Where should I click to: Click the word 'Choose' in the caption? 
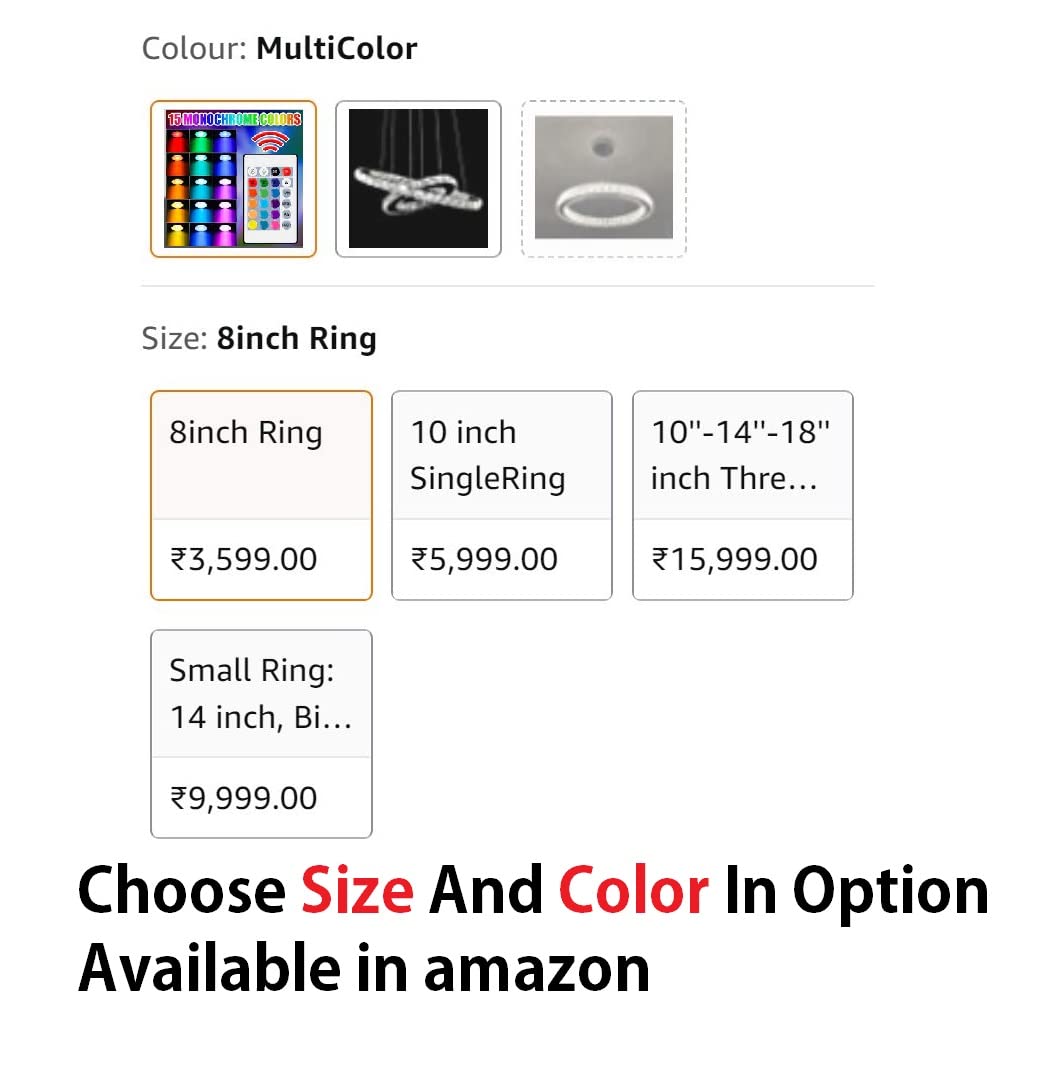(x=182, y=889)
